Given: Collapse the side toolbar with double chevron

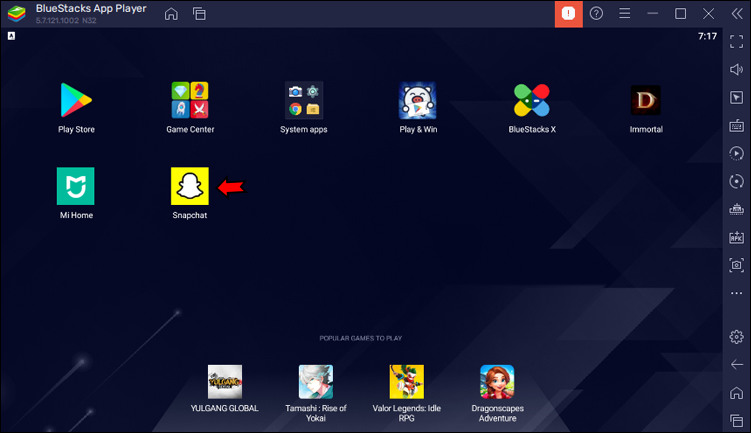Looking at the screenshot, I should 737,13.
